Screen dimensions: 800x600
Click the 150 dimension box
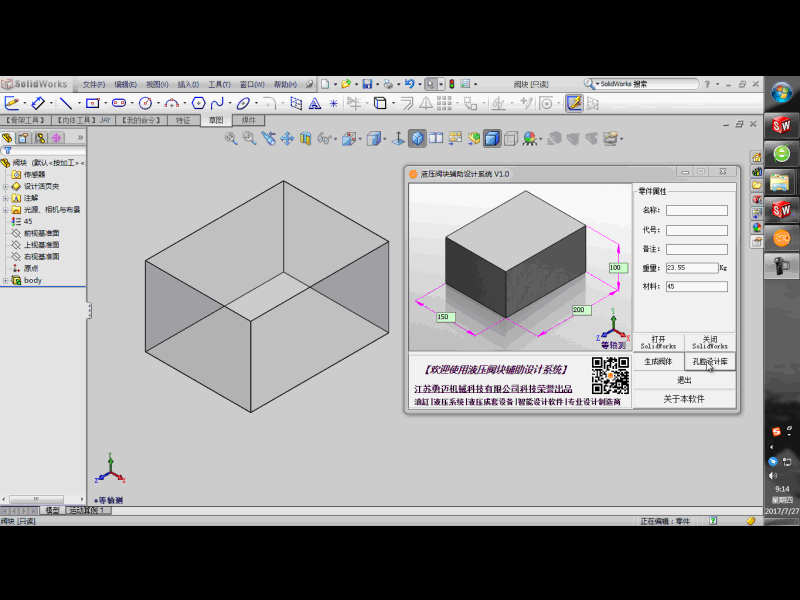tap(445, 317)
